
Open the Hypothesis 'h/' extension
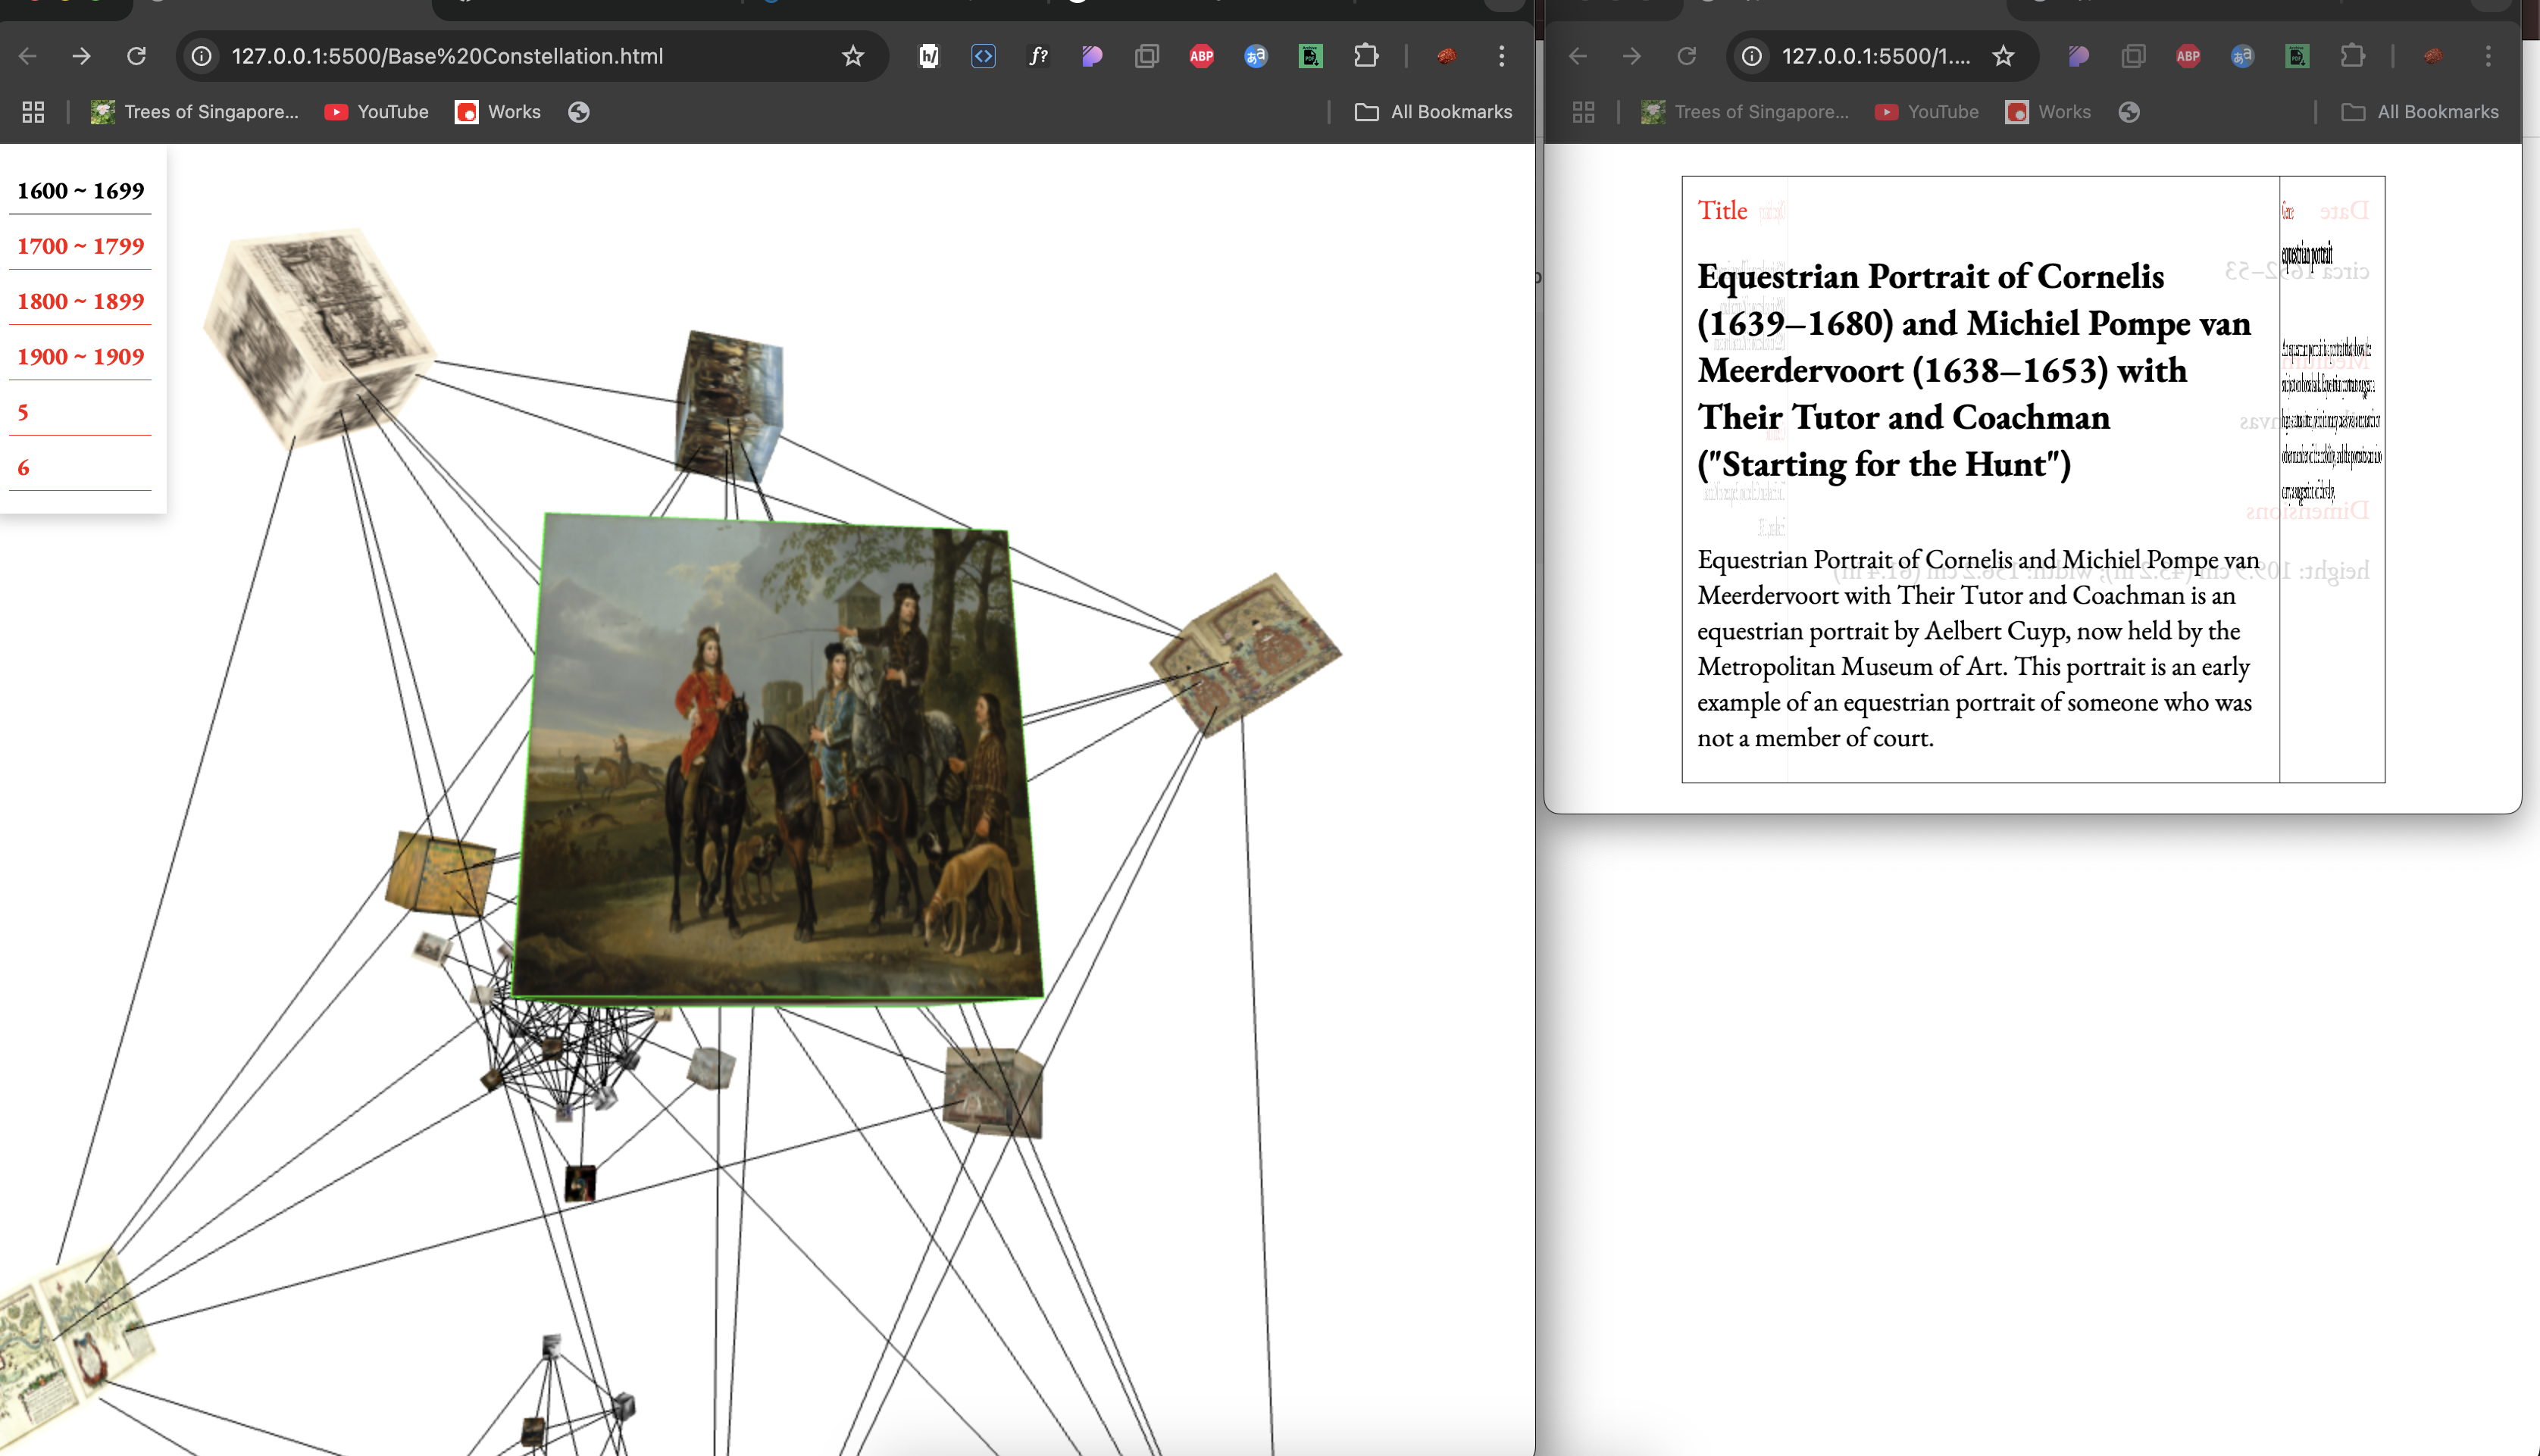929,56
